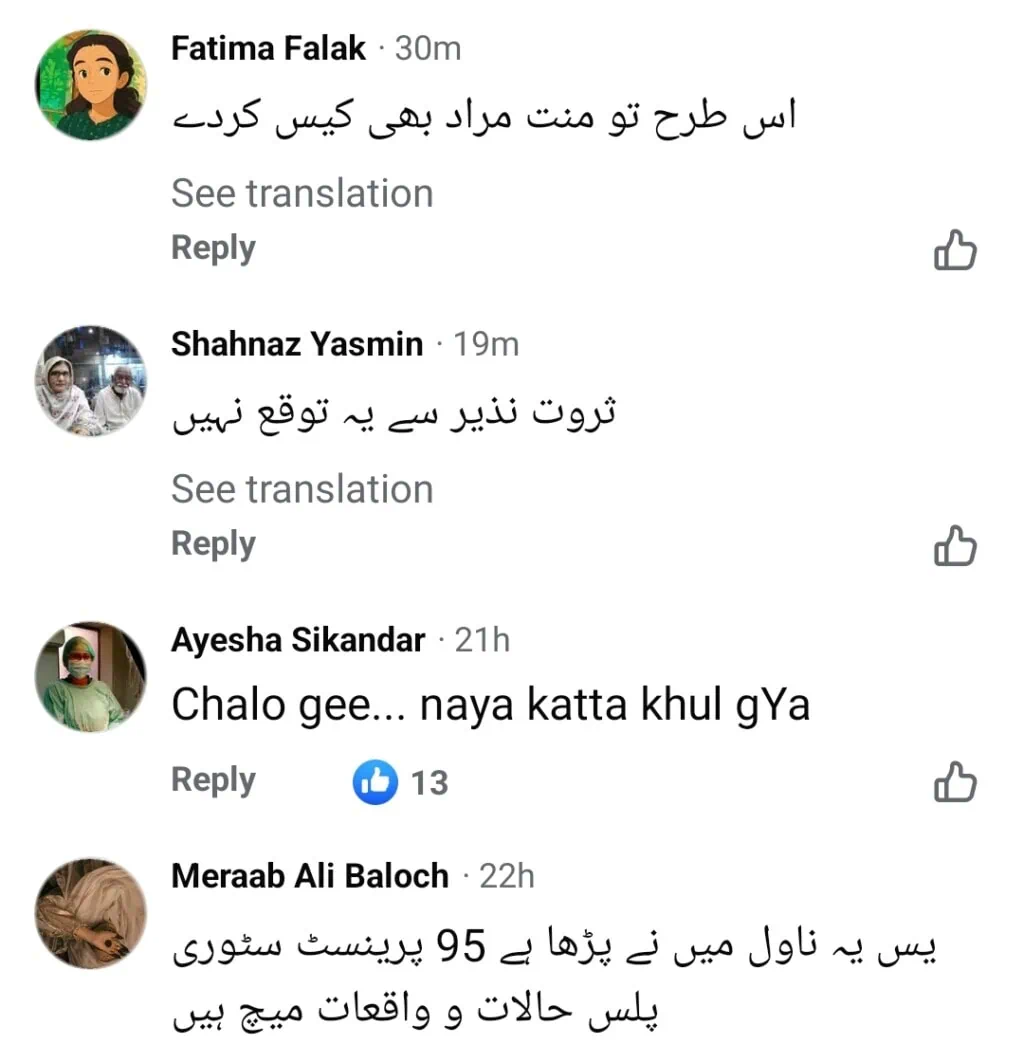Open Ayesha Sikandar's profile picture

click(x=91, y=676)
